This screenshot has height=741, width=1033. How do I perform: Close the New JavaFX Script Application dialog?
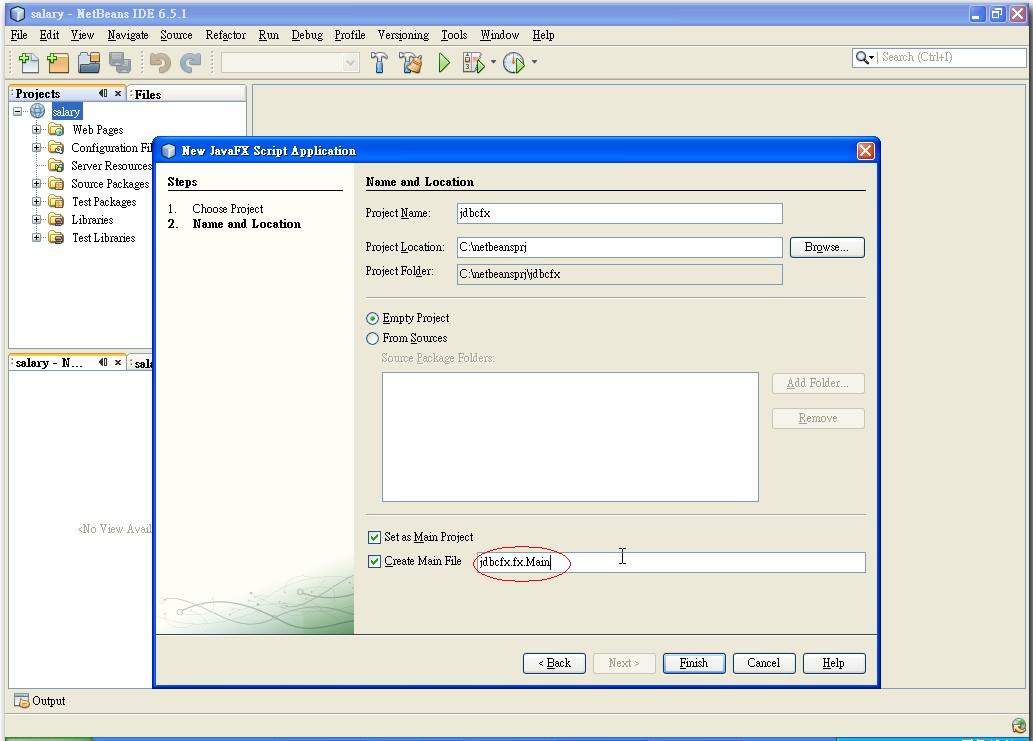coord(865,151)
